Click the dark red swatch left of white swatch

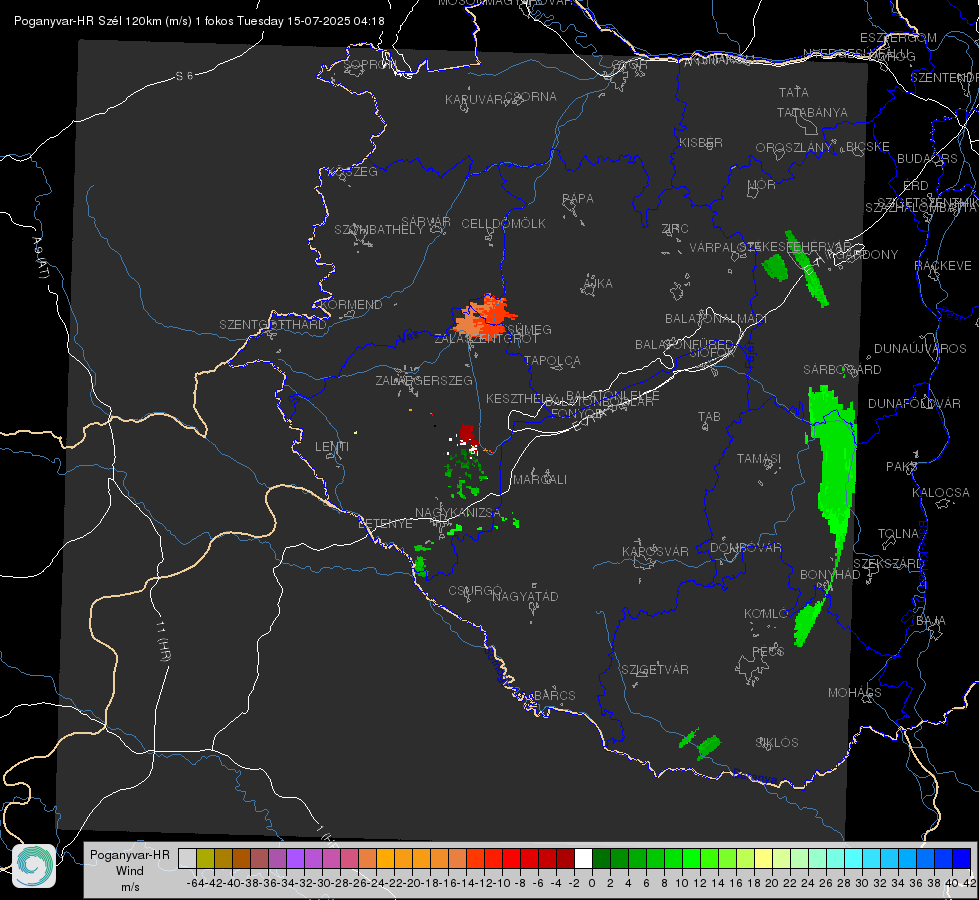(x=565, y=858)
